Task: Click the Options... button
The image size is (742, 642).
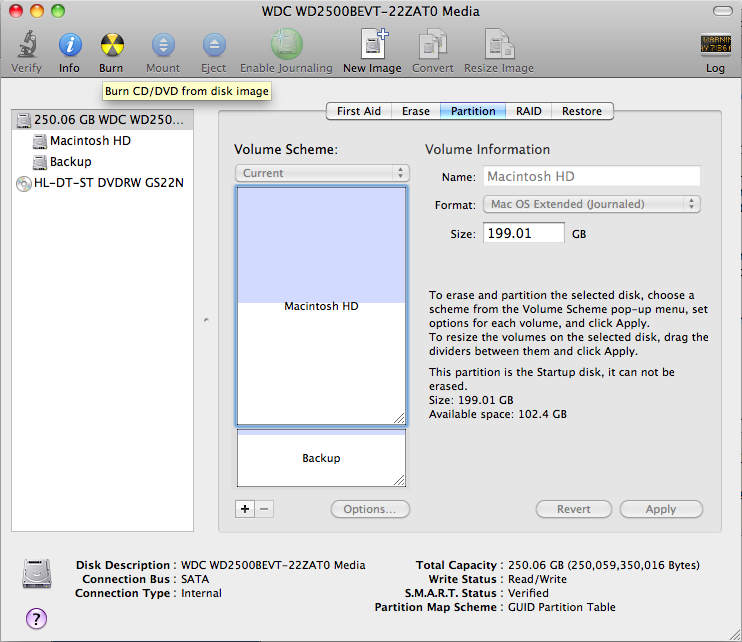Action: (369, 509)
